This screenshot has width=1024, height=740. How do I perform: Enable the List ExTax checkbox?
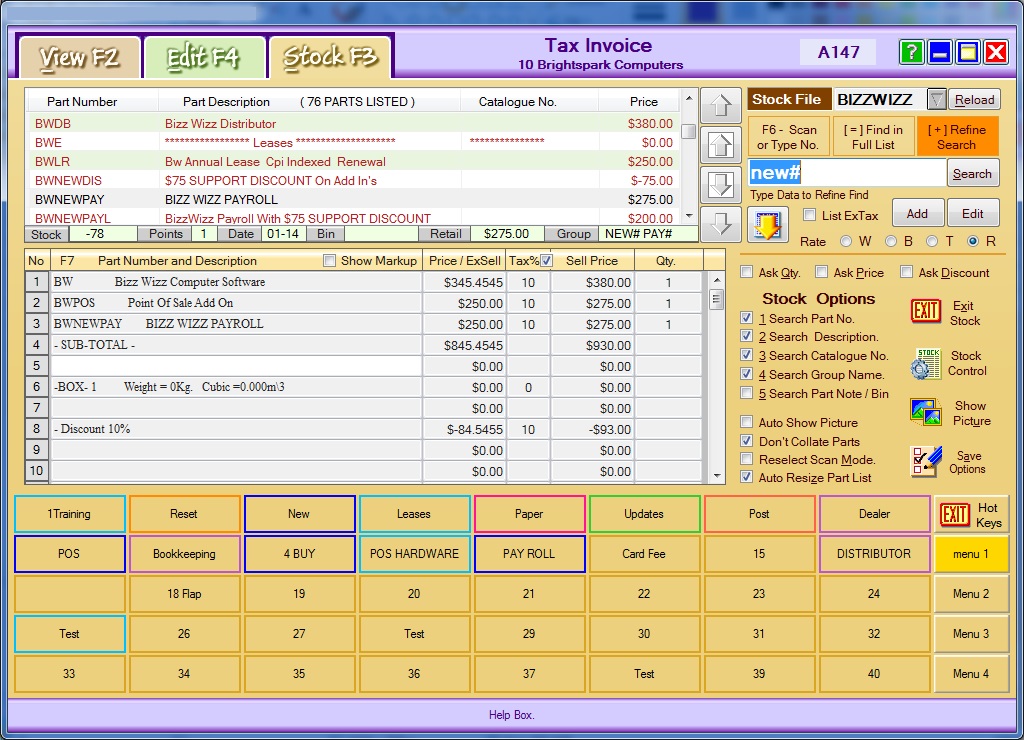(810, 215)
